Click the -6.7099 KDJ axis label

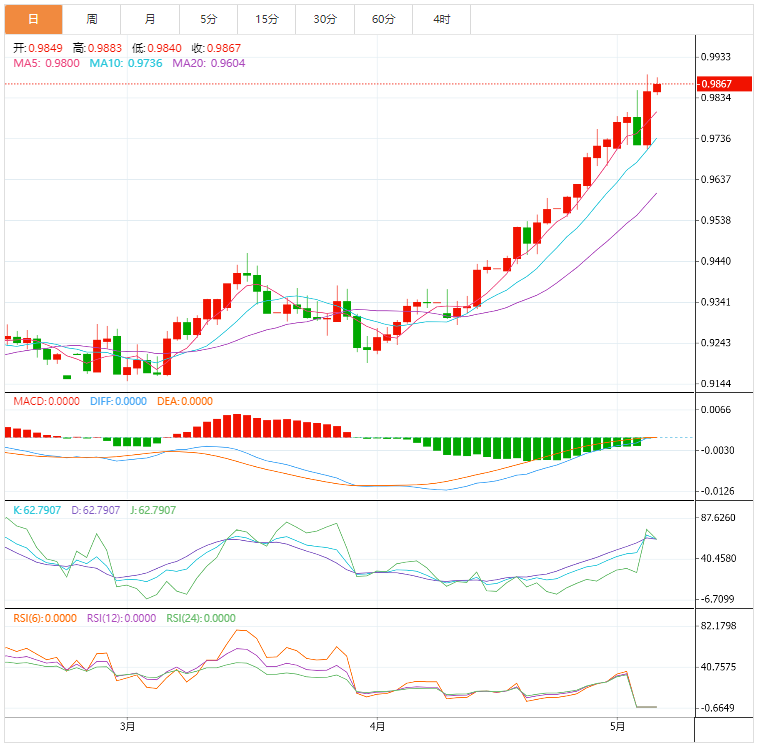[x=716, y=599]
